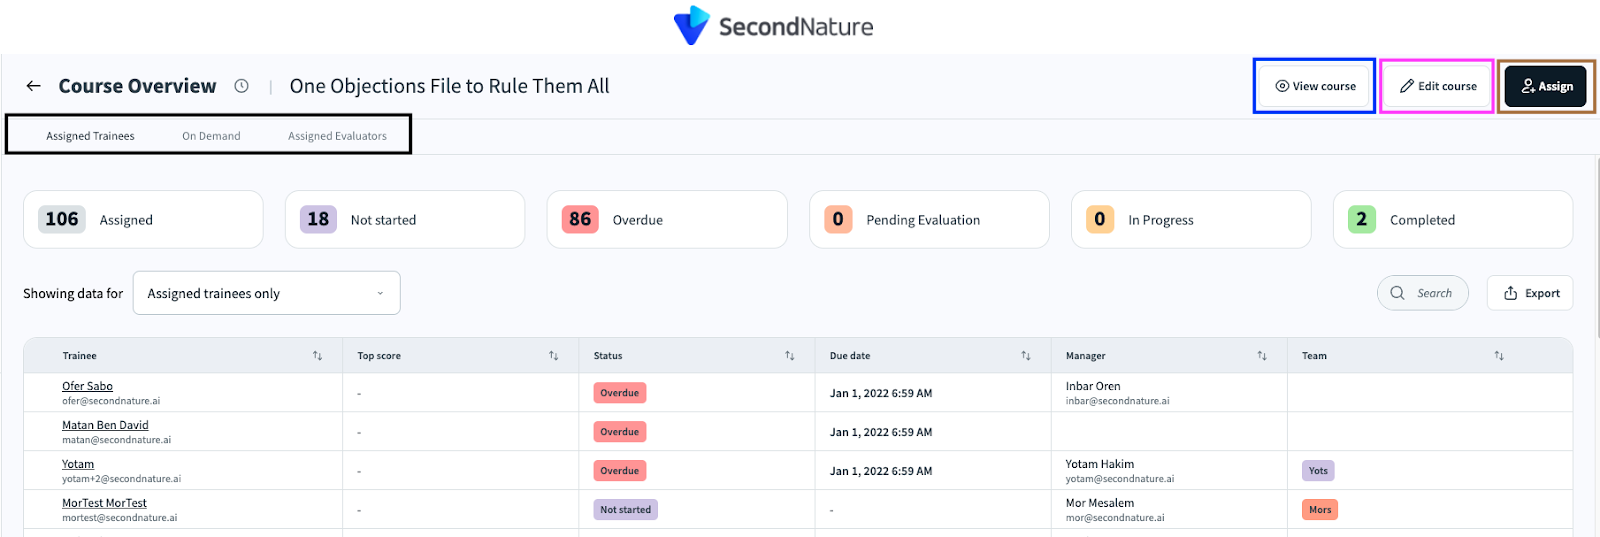Export the trainee data
Viewport: 1600px width, 537px height.
(x=1530, y=293)
